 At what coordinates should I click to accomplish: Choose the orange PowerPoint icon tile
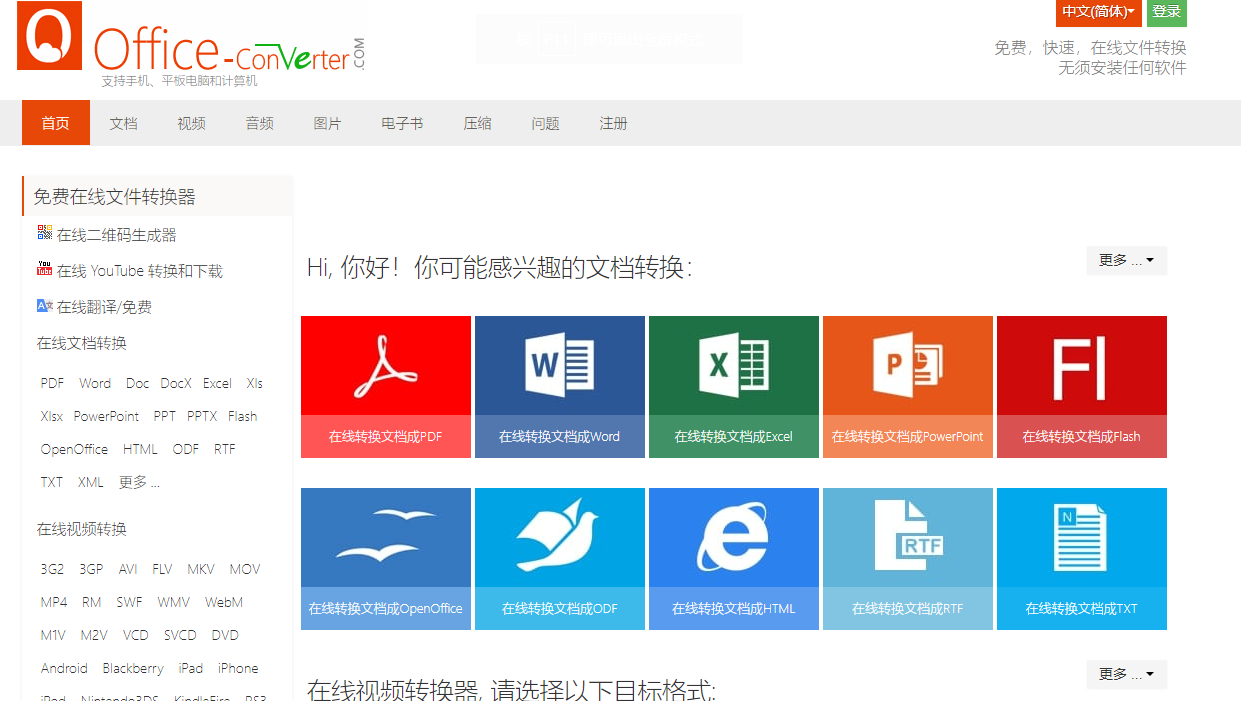click(907, 366)
